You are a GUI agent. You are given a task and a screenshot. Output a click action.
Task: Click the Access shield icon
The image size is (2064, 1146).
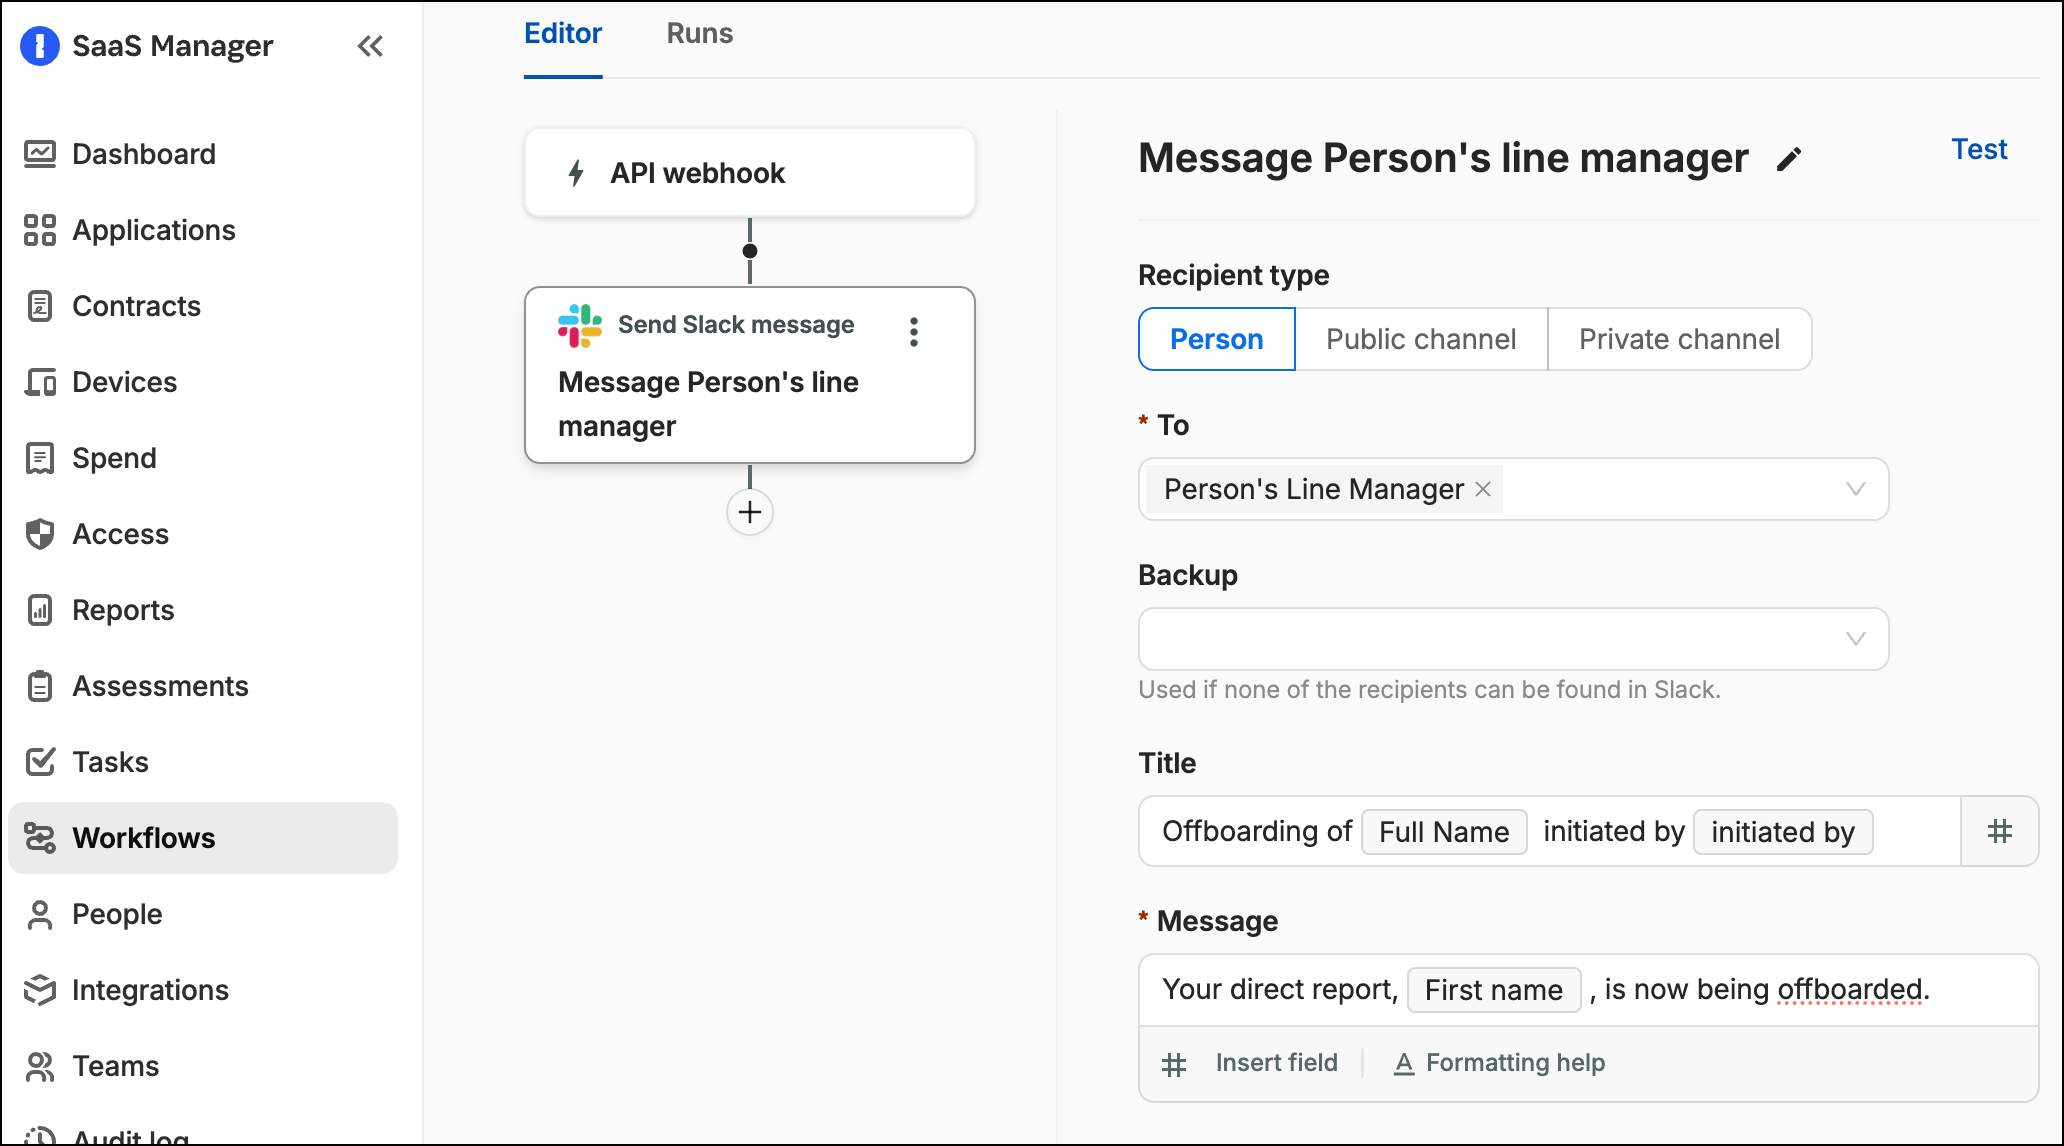(40, 534)
